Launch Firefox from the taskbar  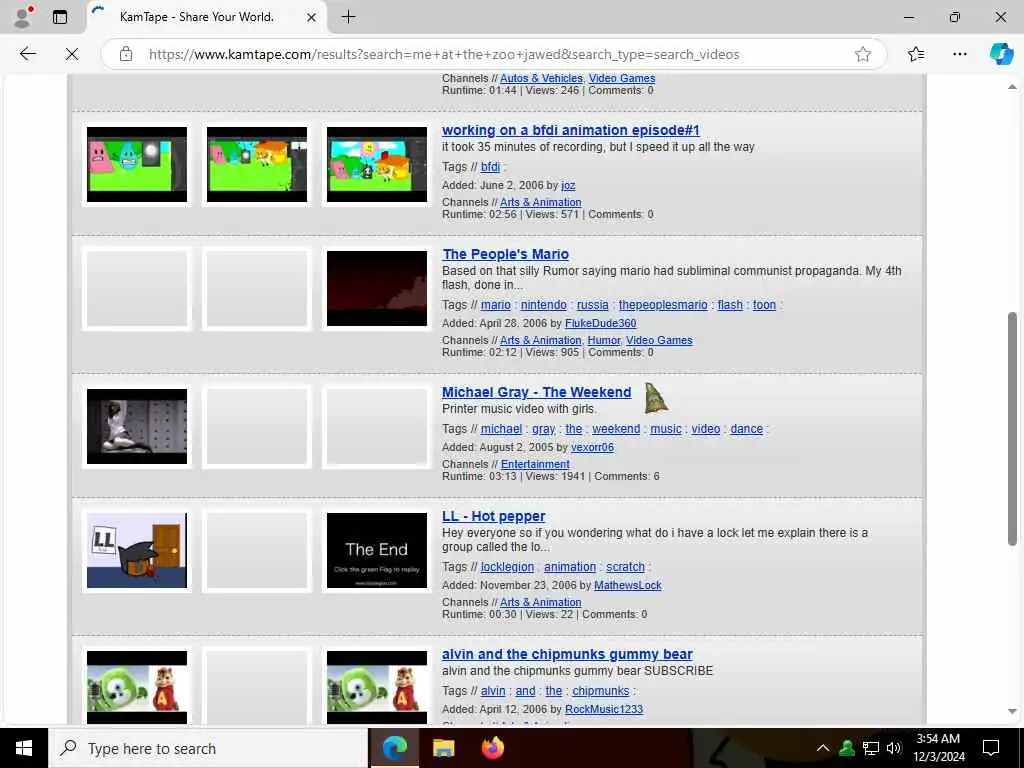click(492, 748)
